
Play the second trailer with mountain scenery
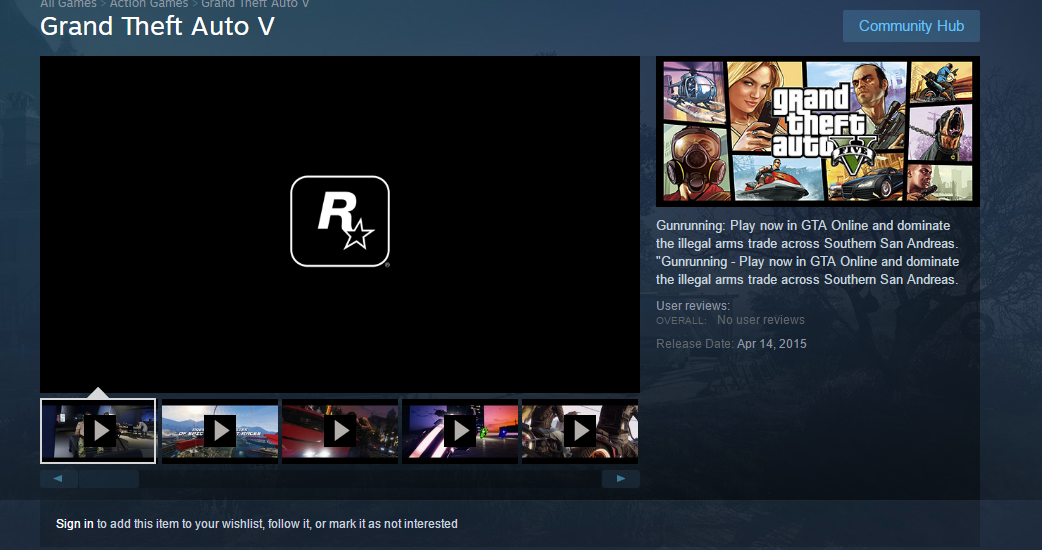pos(220,431)
